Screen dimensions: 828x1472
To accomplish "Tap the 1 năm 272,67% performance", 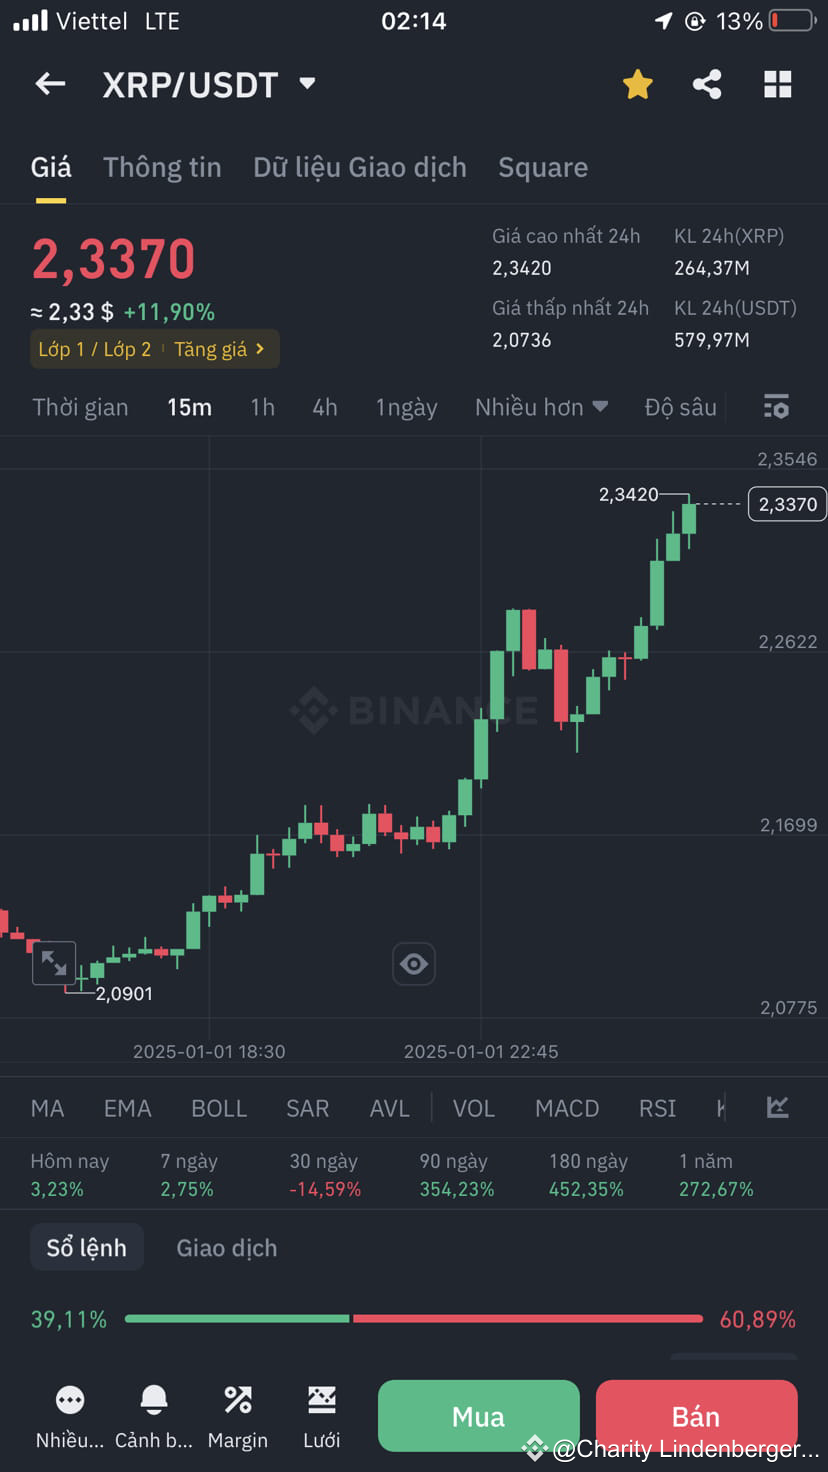I will pyautogui.click(x=716, y=1175).
